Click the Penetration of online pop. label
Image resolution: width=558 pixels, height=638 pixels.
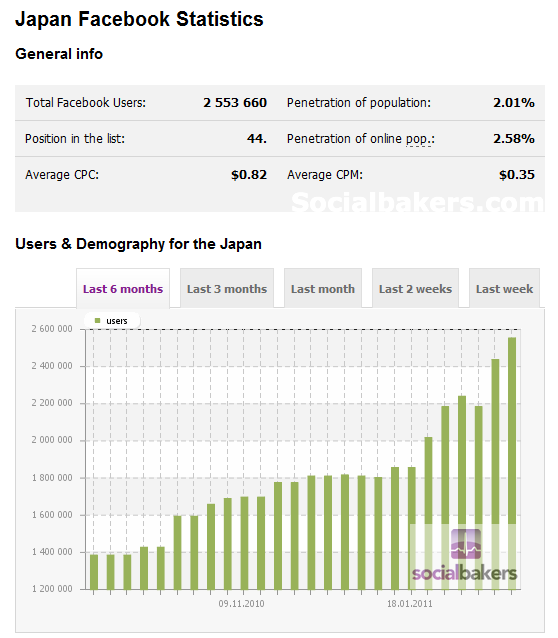[361, 139]
